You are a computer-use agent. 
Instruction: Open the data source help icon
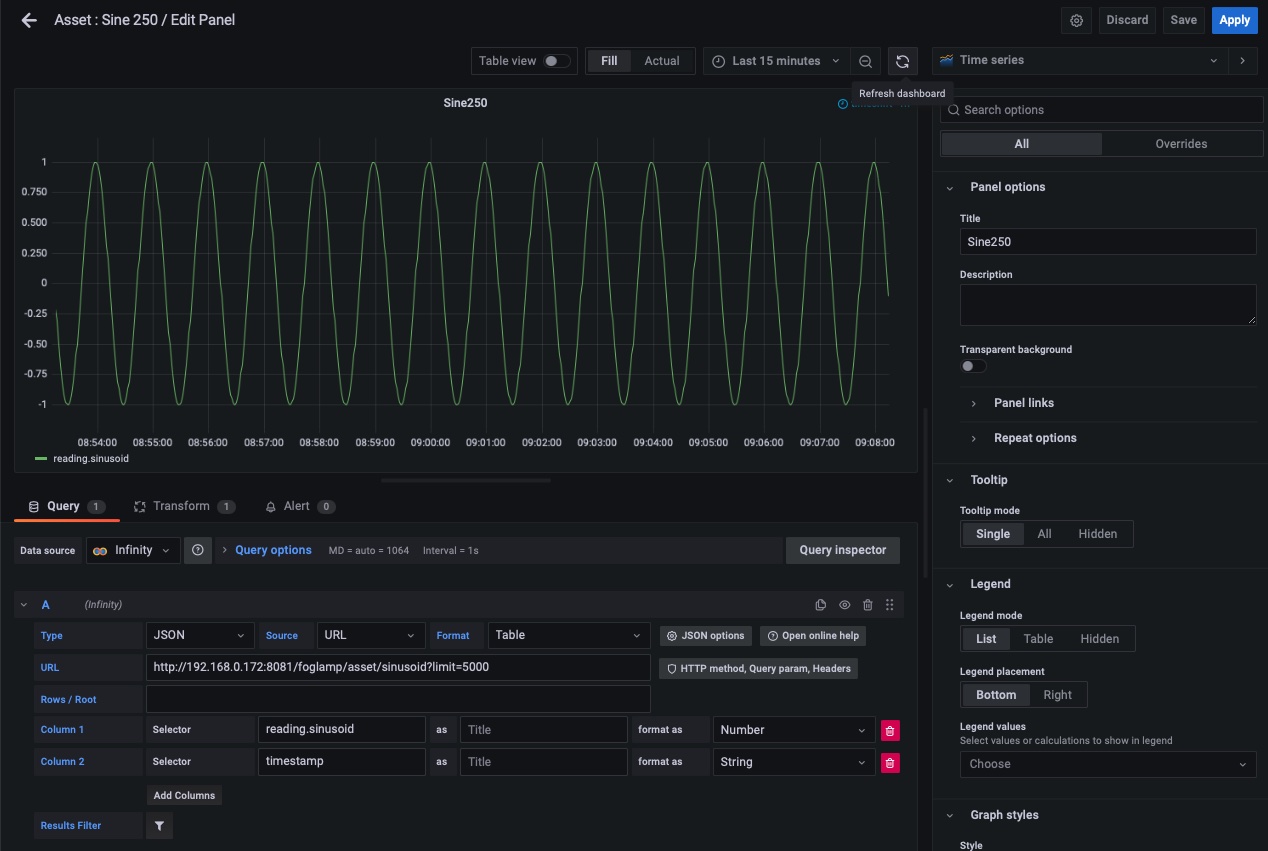point(198,550)
